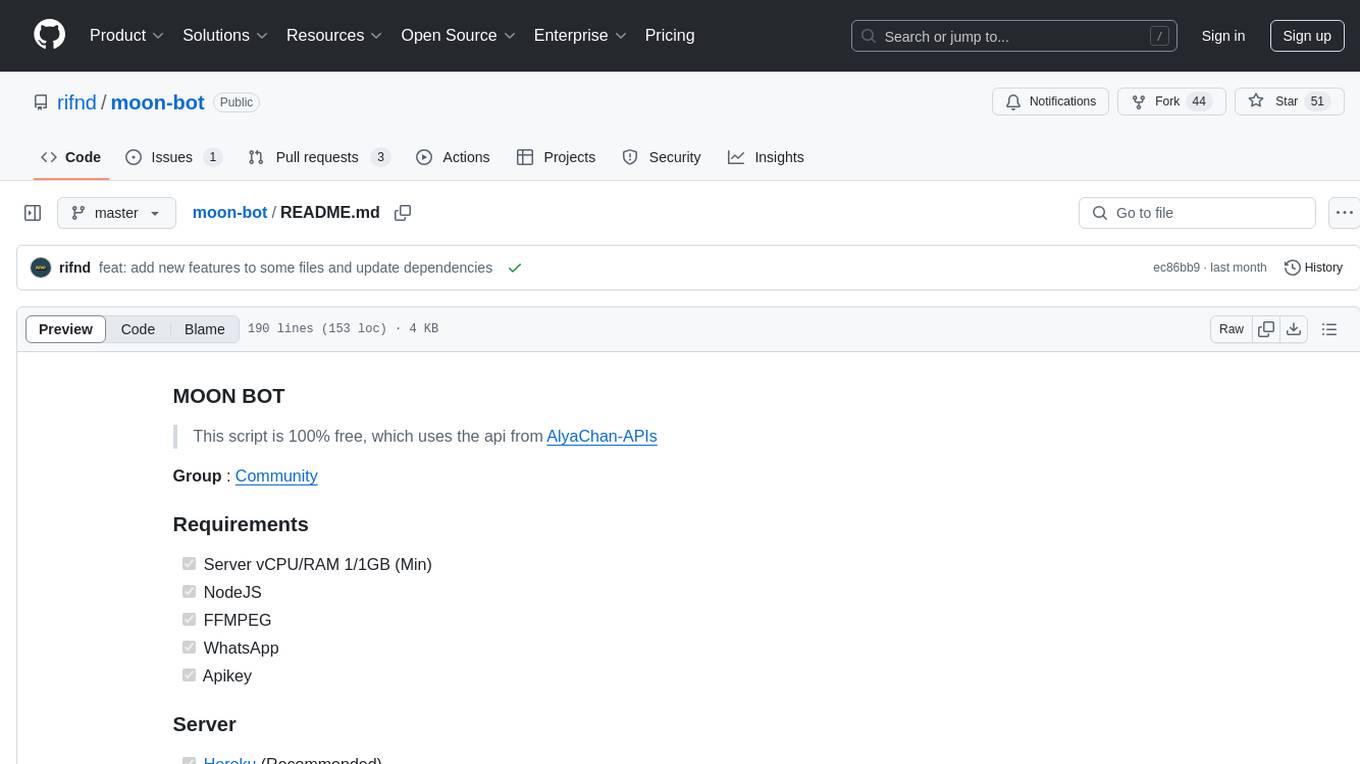1360x764 pixels.
Task: Click the Sign in link
Action: tap(1223, 36)
